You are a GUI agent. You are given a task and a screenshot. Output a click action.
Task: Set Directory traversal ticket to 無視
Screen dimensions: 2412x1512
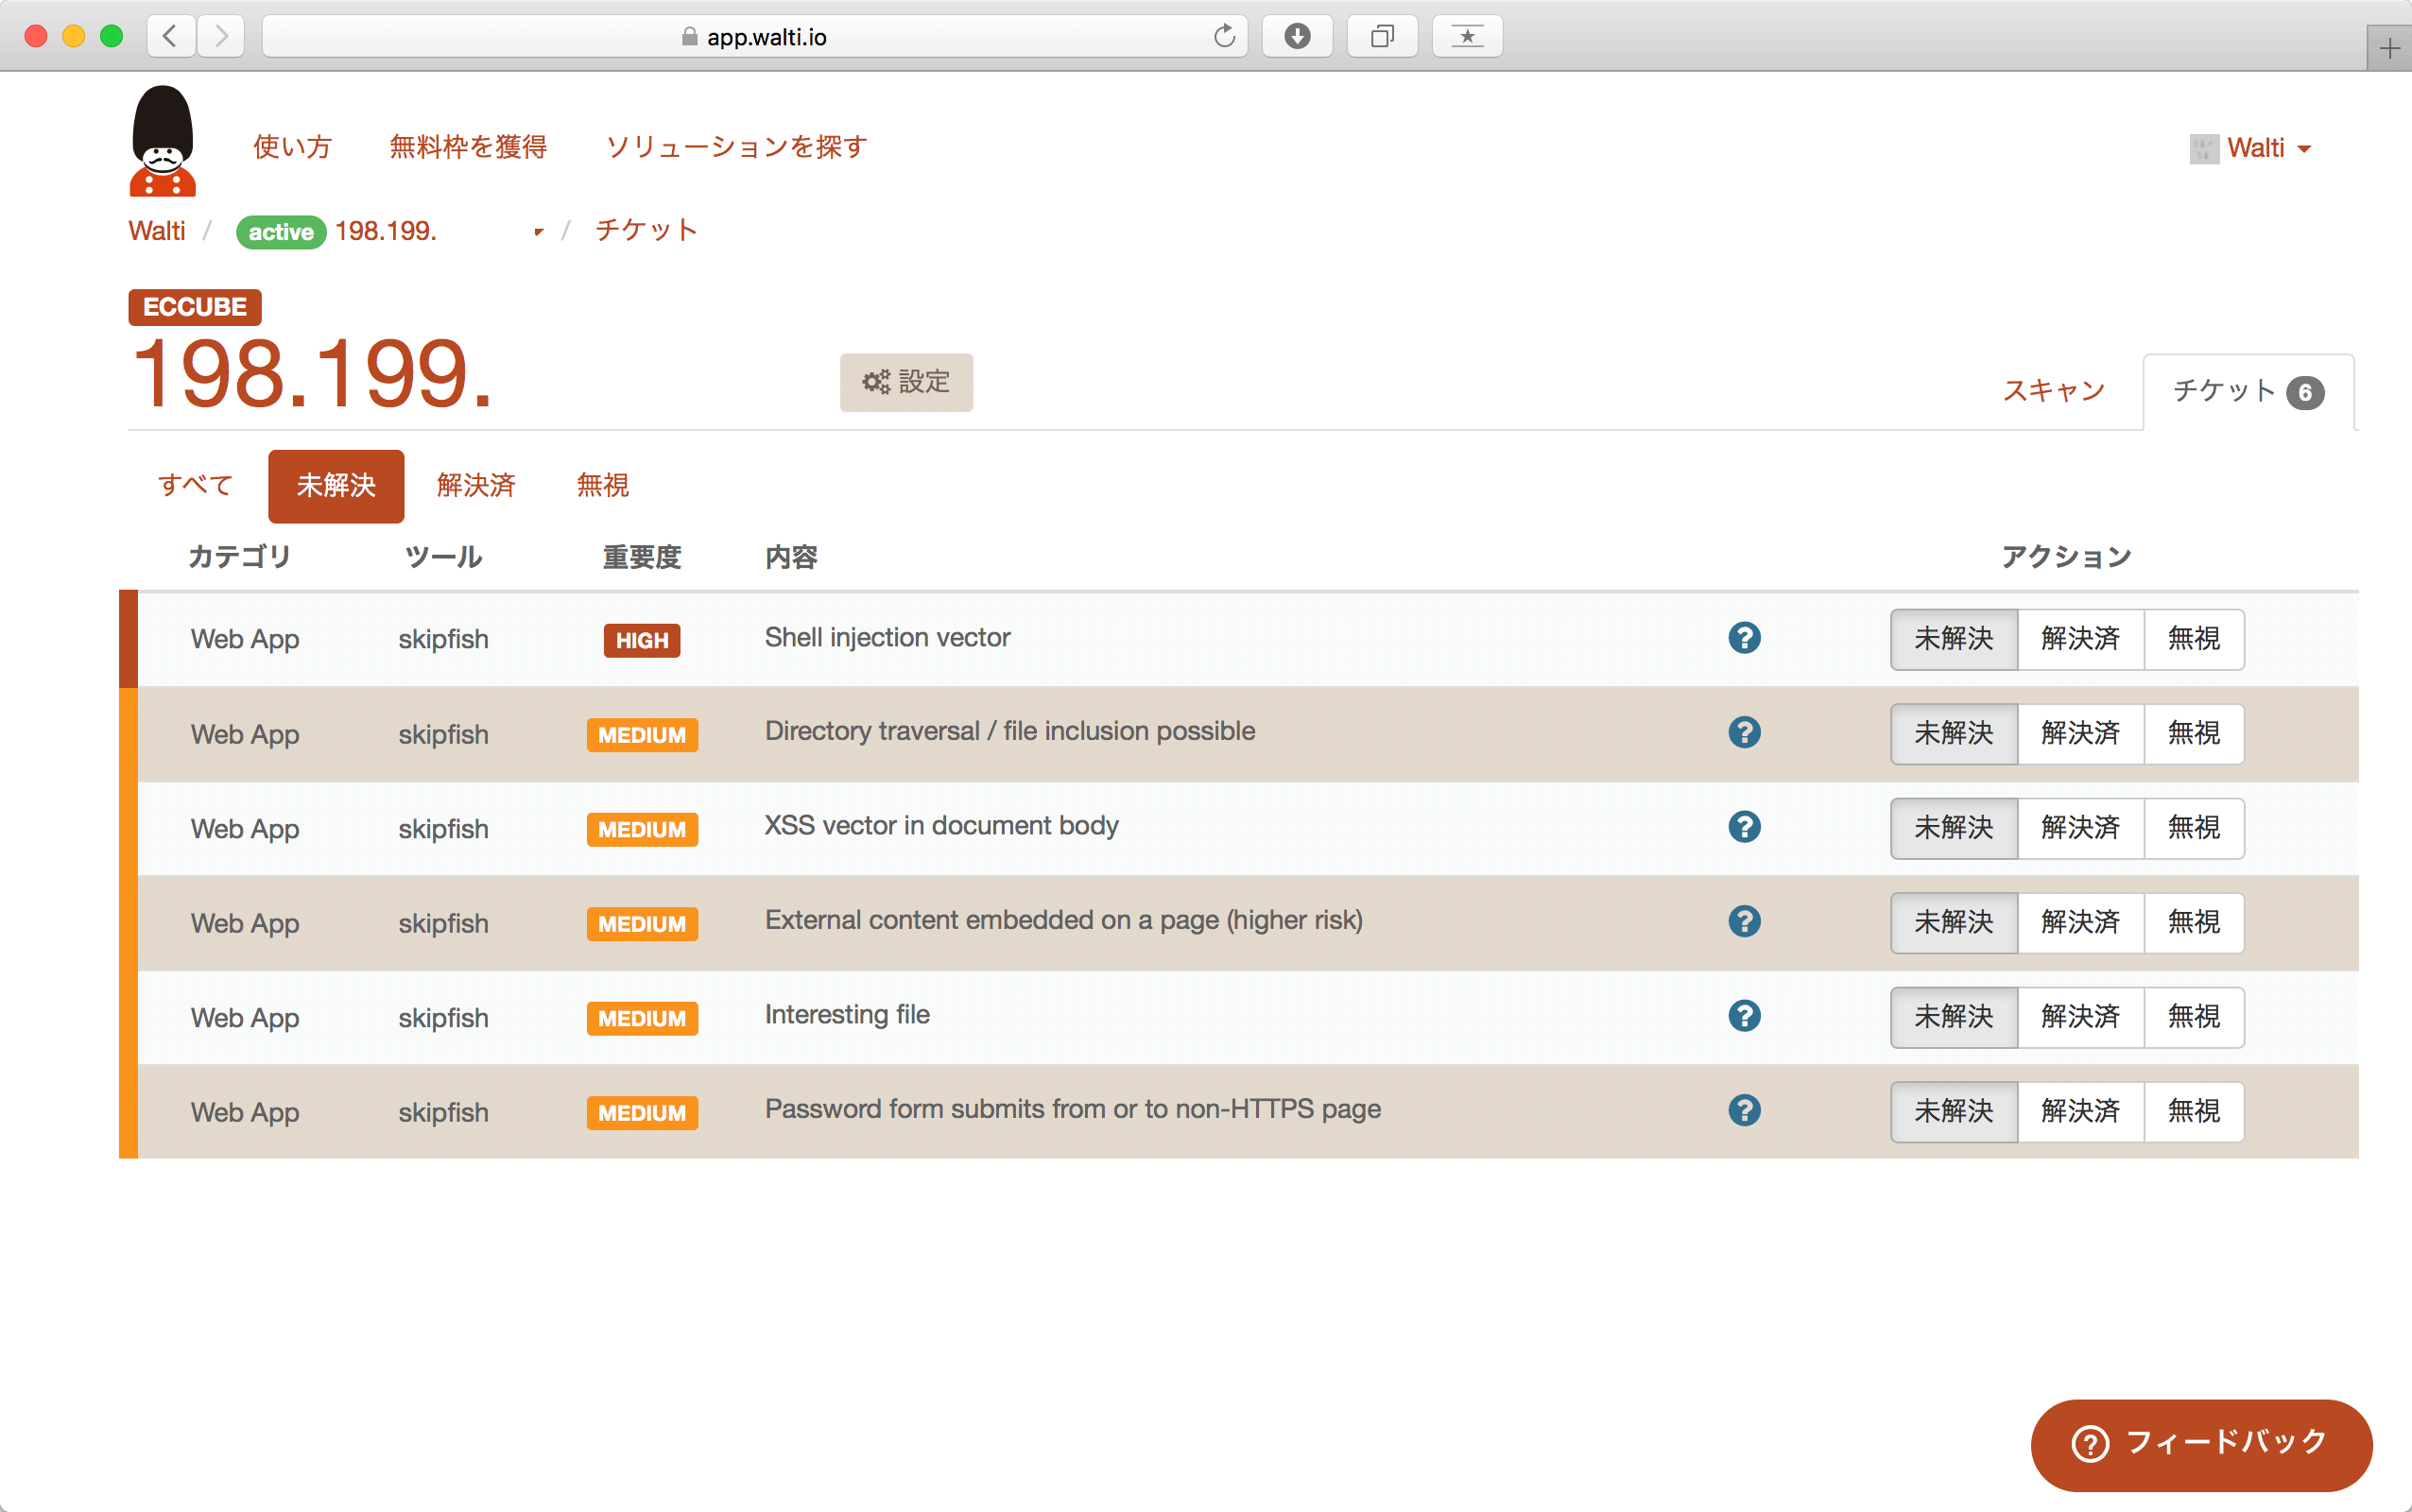click(x=2194, y=734)
